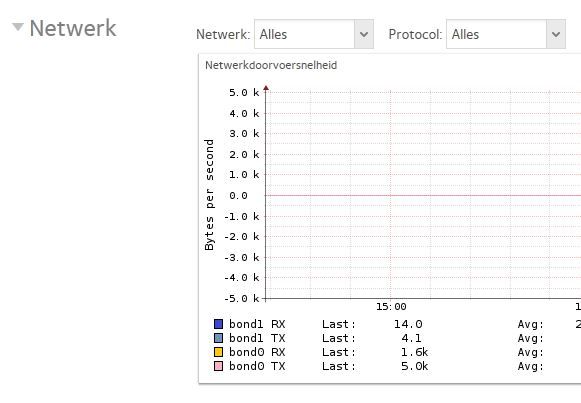This screenshot has width=581, height=403.
Task: Click the Netwerk section heading
Action: [73, 28]
